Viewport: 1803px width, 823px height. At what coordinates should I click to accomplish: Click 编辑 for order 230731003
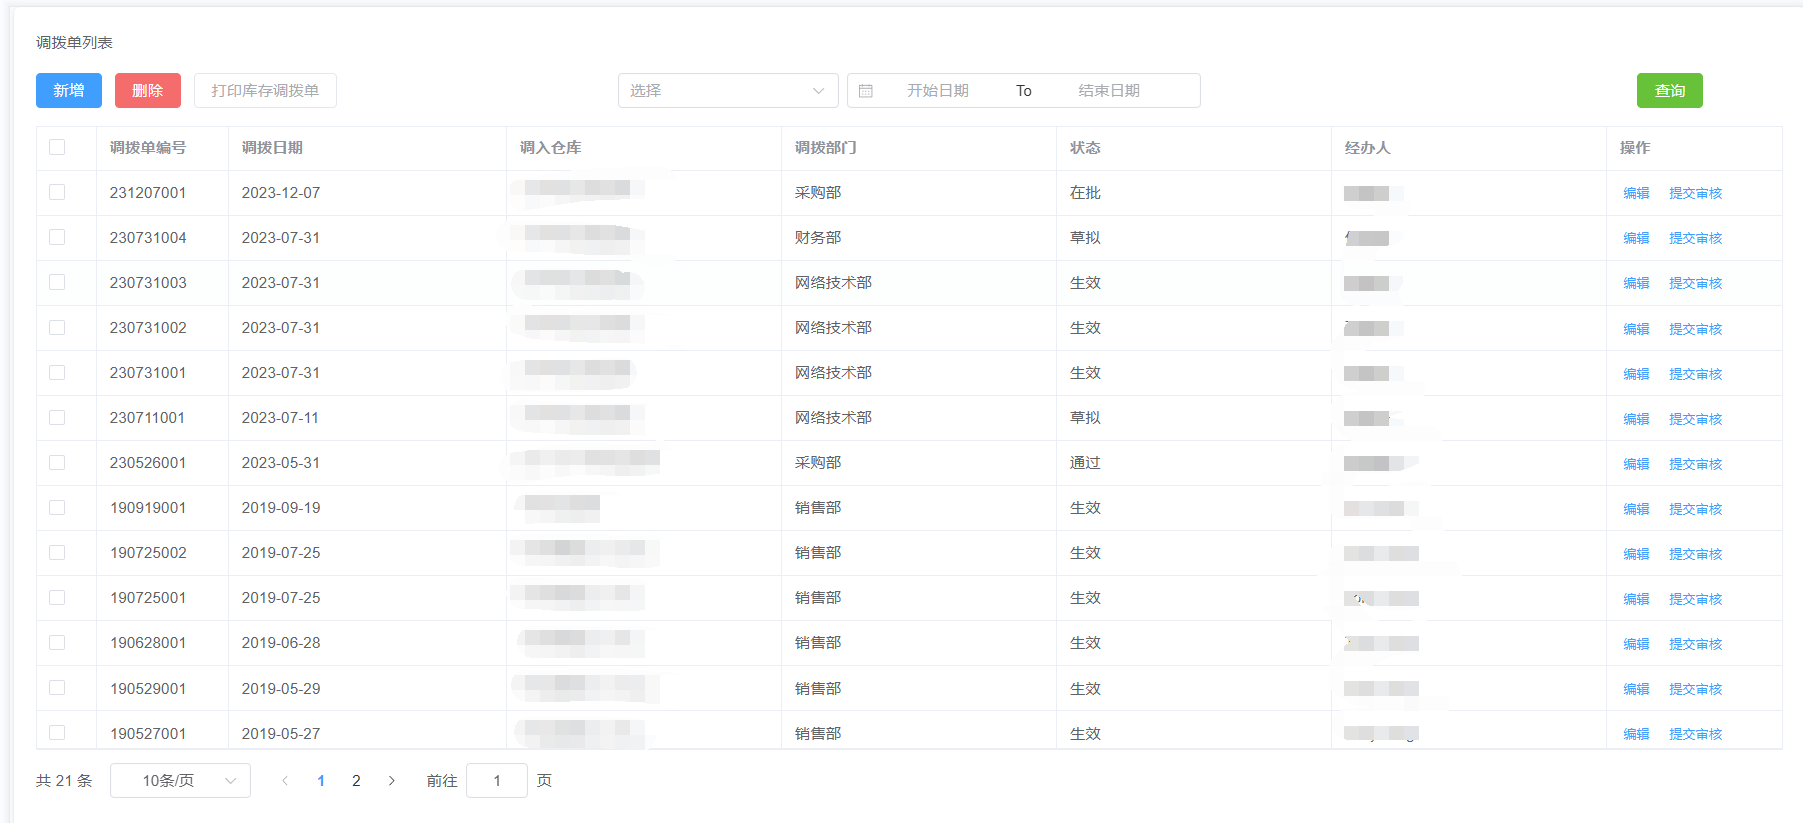(1636, 283)
